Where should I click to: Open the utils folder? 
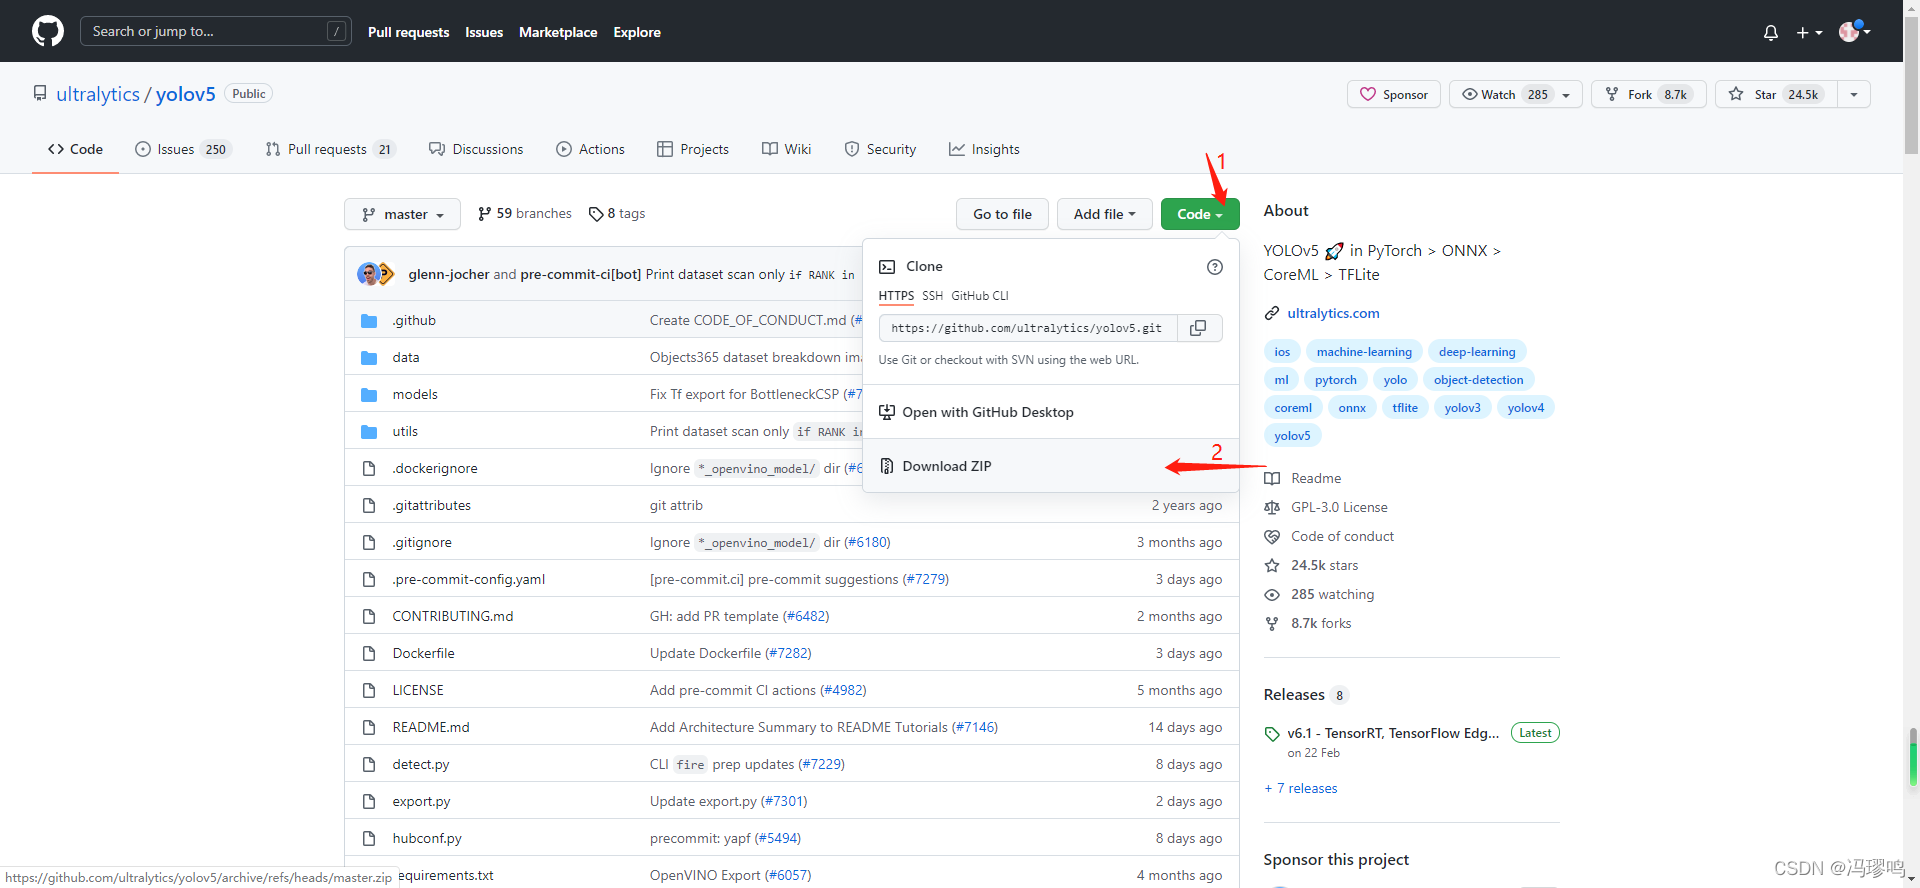pos(405,431)
